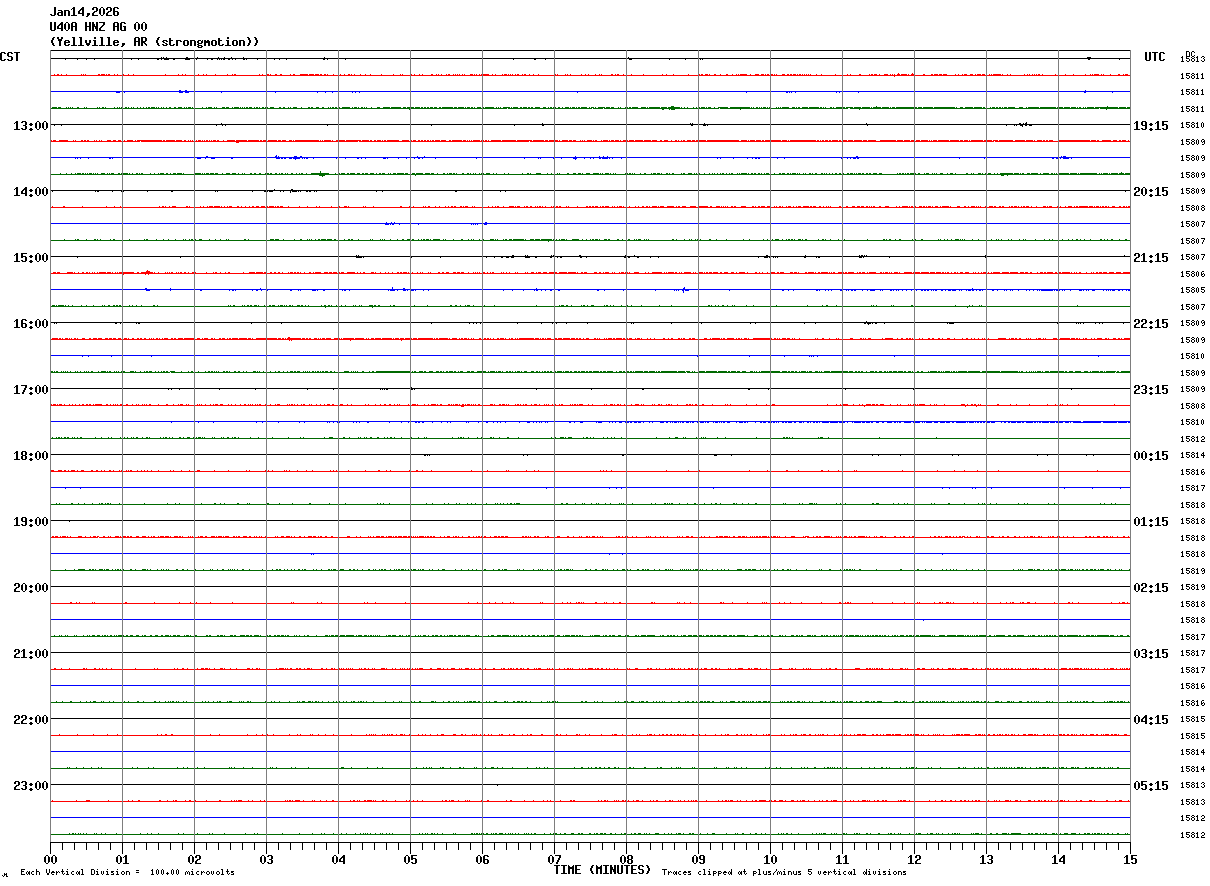Select minute tick label 04 on the bottom axis

[338, 859]
